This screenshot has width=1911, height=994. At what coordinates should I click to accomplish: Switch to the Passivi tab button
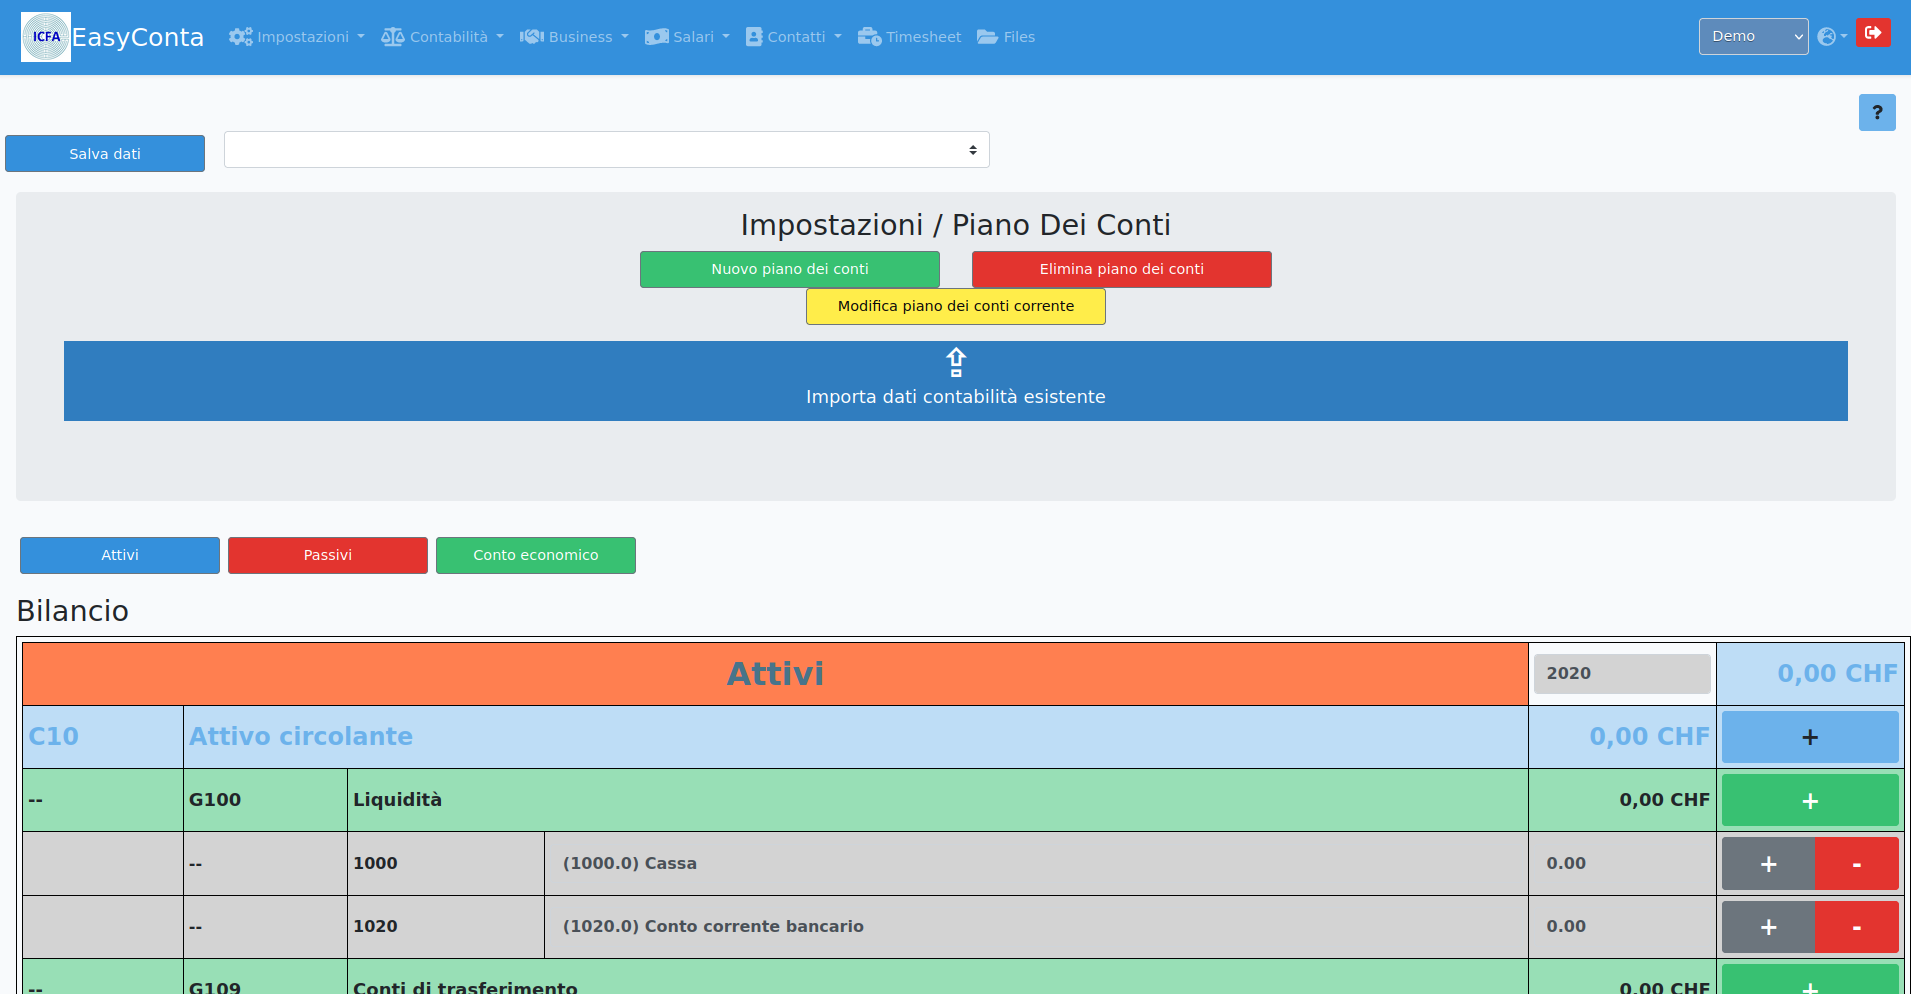click(328, 555)
